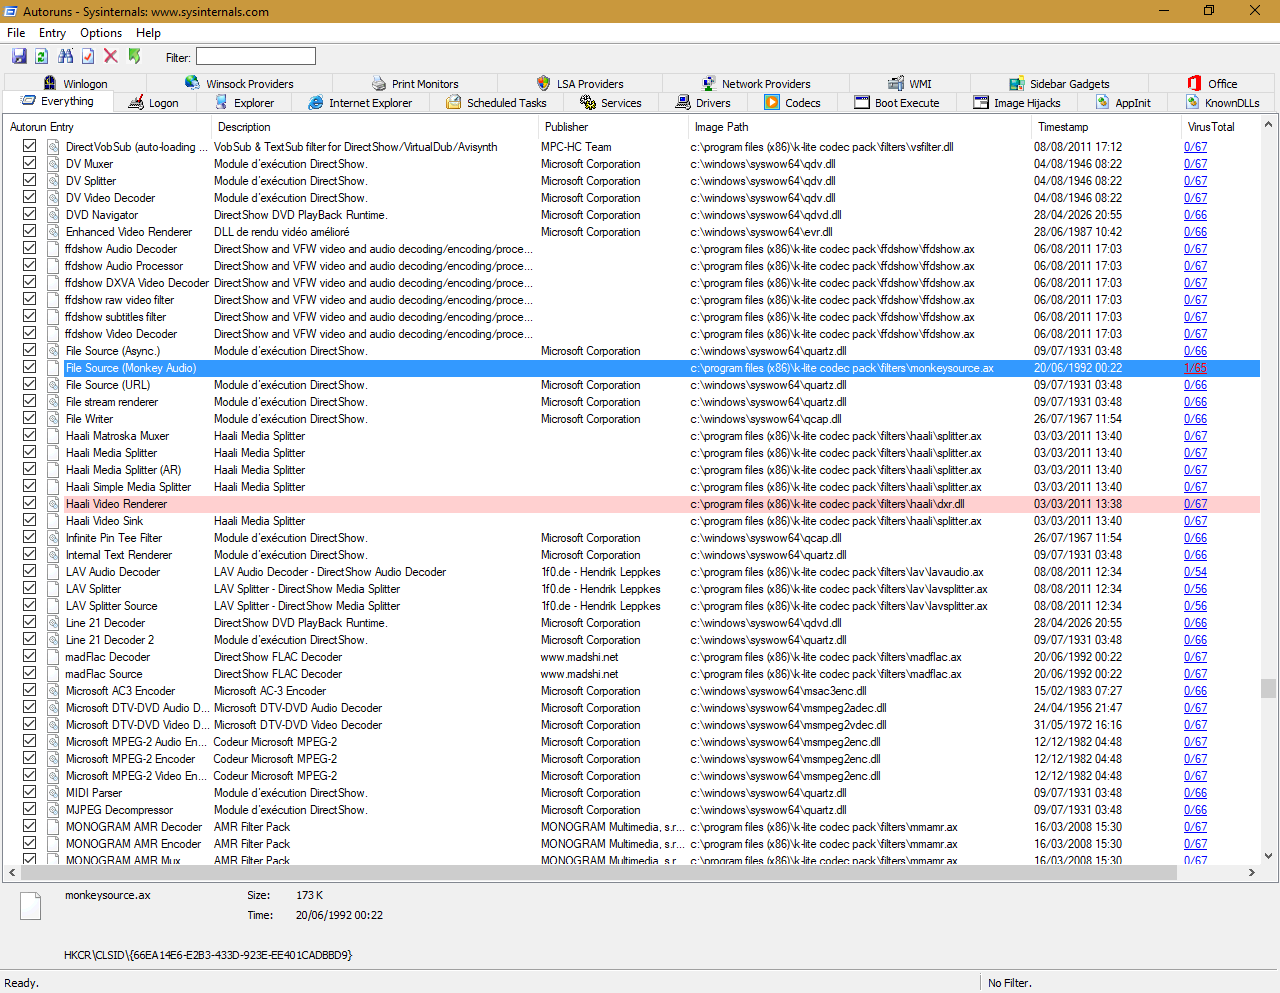Open VirusTotal link for Microsoft AC3 Encoder
The image size is (1280, 993).
tap(1195, 691)
